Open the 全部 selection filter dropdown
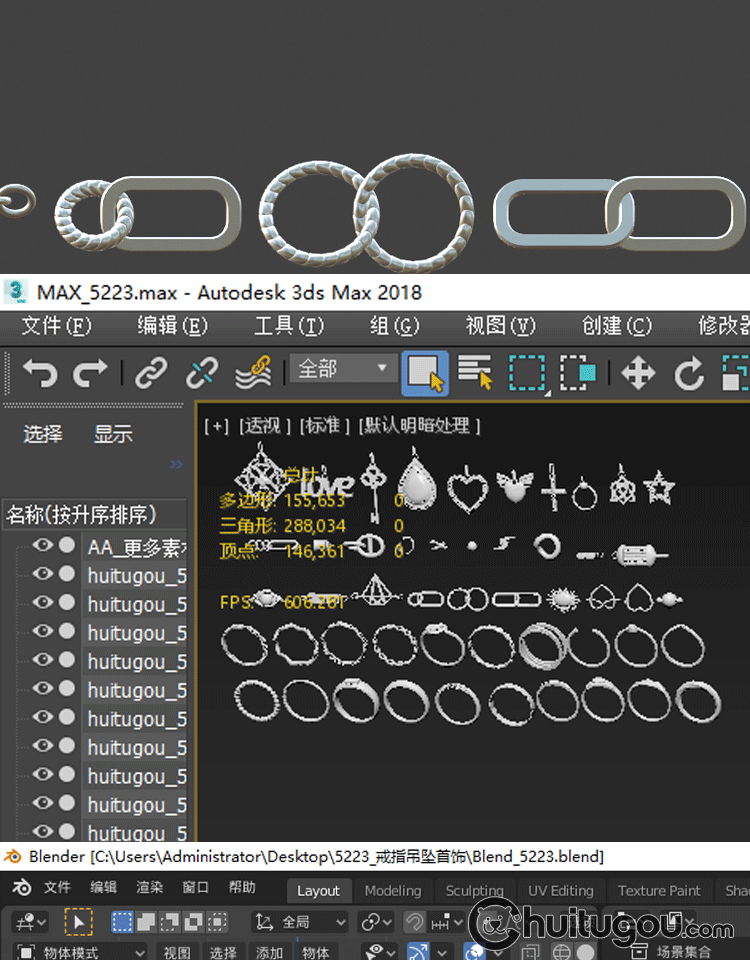The width and height of the screenshot is (750, 960). point(343,369)
